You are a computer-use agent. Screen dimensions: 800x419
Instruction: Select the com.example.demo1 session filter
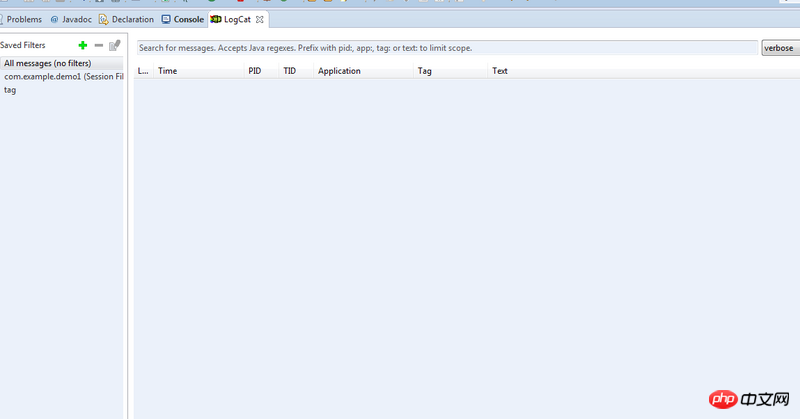[62, 77]
